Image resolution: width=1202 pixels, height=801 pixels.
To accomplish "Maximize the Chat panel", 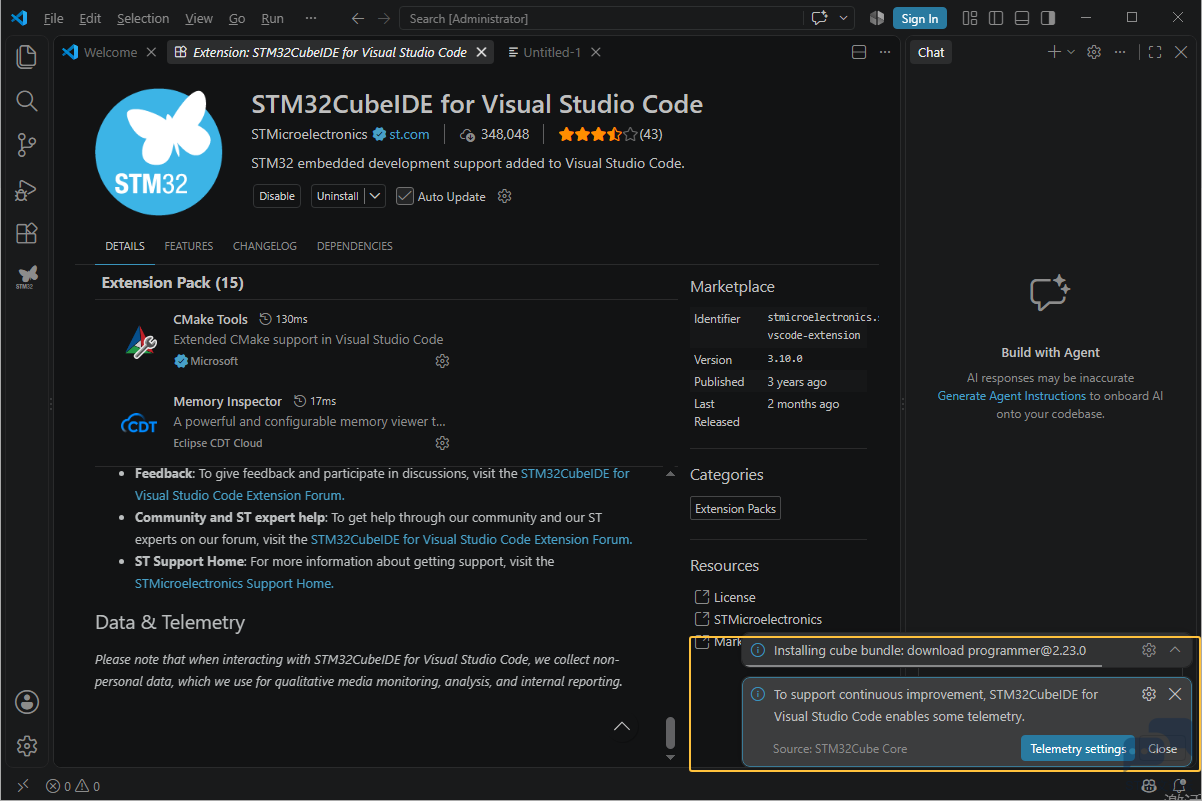I will tap(1155, 52).
